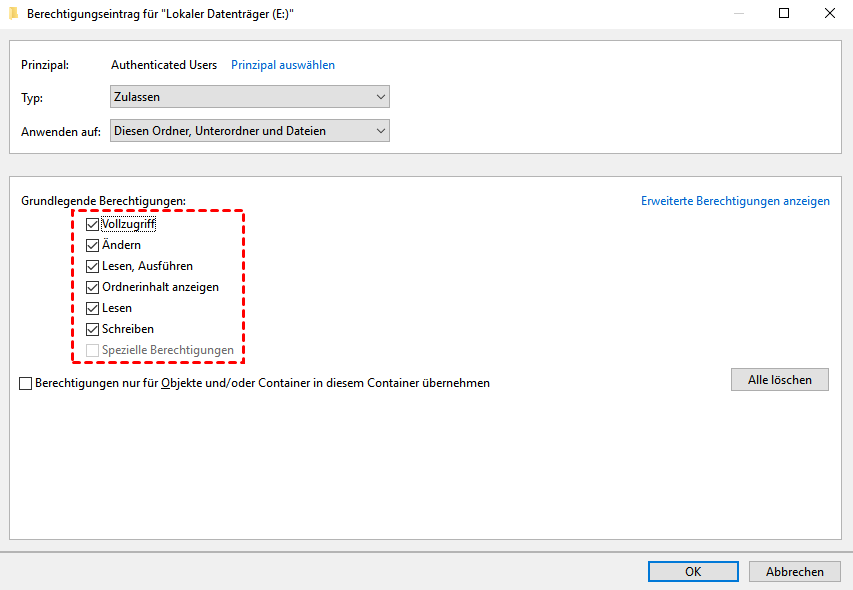
Task: Uncheck the Vollzugriff permission
Action: pos(93,224)
